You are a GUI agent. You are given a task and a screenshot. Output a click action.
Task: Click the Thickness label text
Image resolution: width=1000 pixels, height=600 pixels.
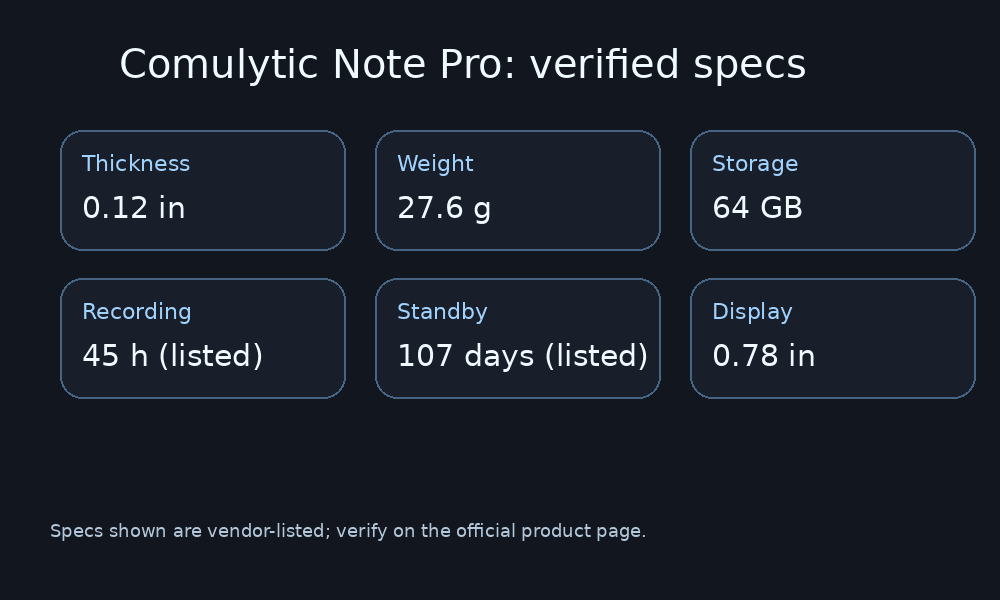pyautogui.click(x=135, y=164)
